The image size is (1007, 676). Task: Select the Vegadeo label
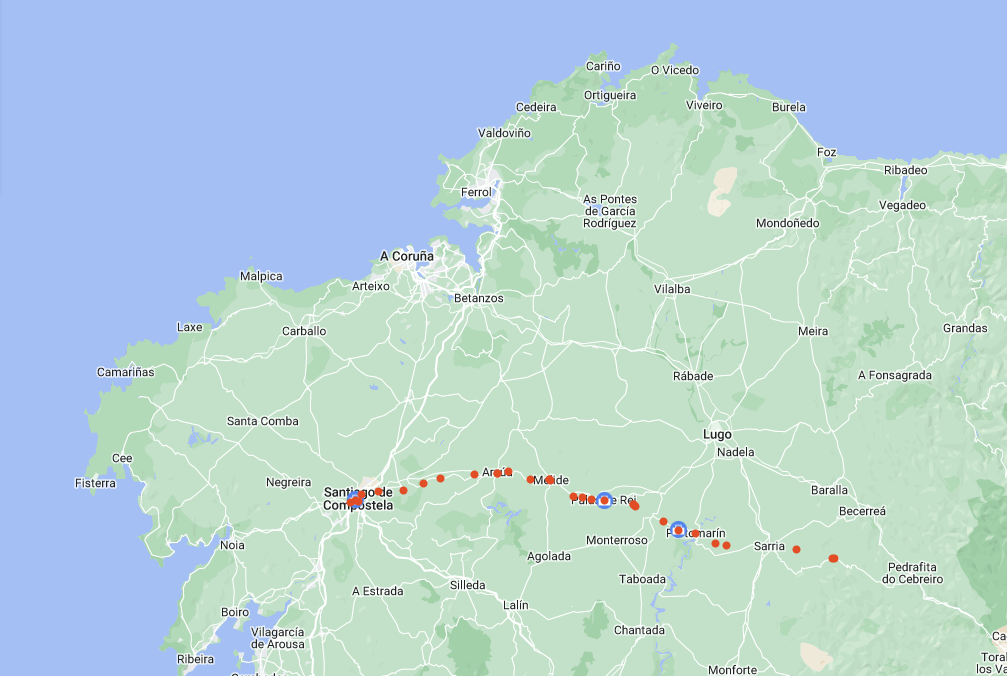click(902, 205)
